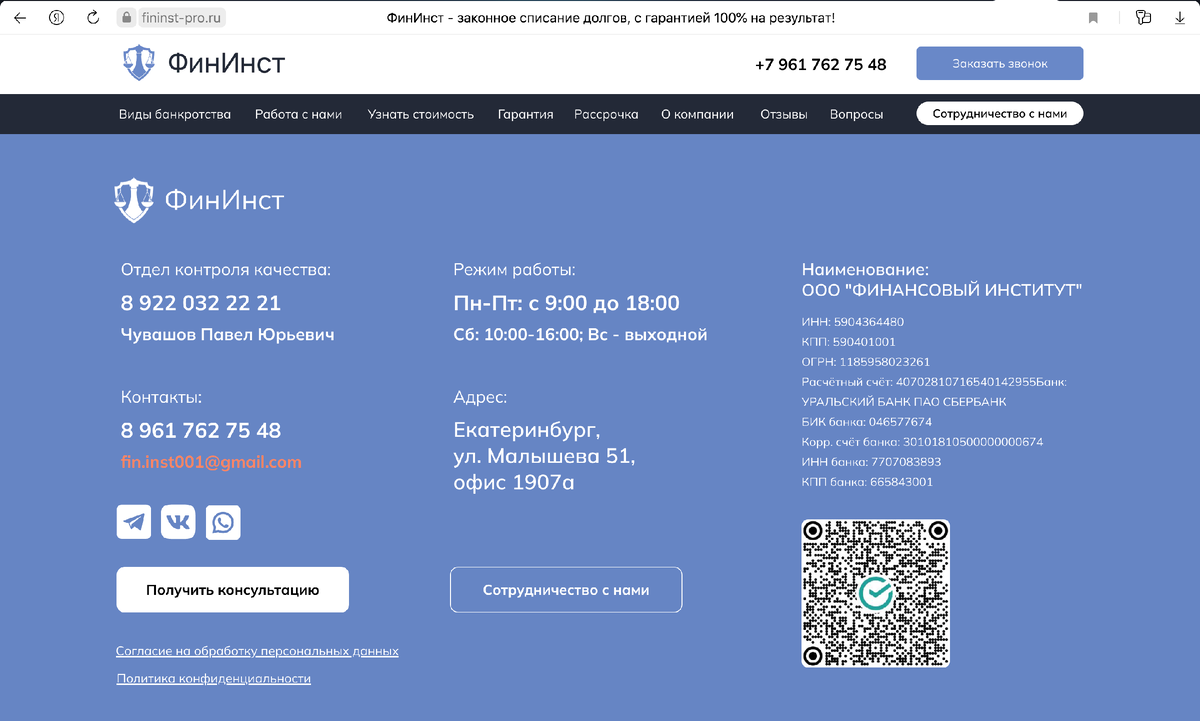Image resolution: width=1200 pixels, height=721 pixels.
Task: View site security via the lock icon
Action: coord(126,17)
